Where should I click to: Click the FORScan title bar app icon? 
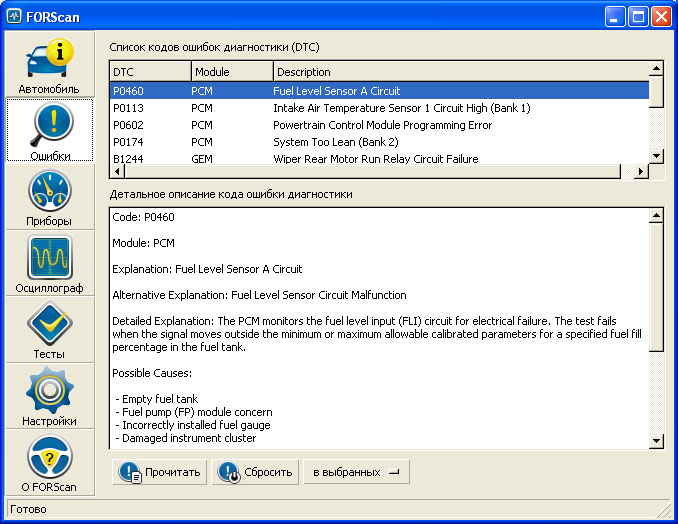tap(14, 16)
